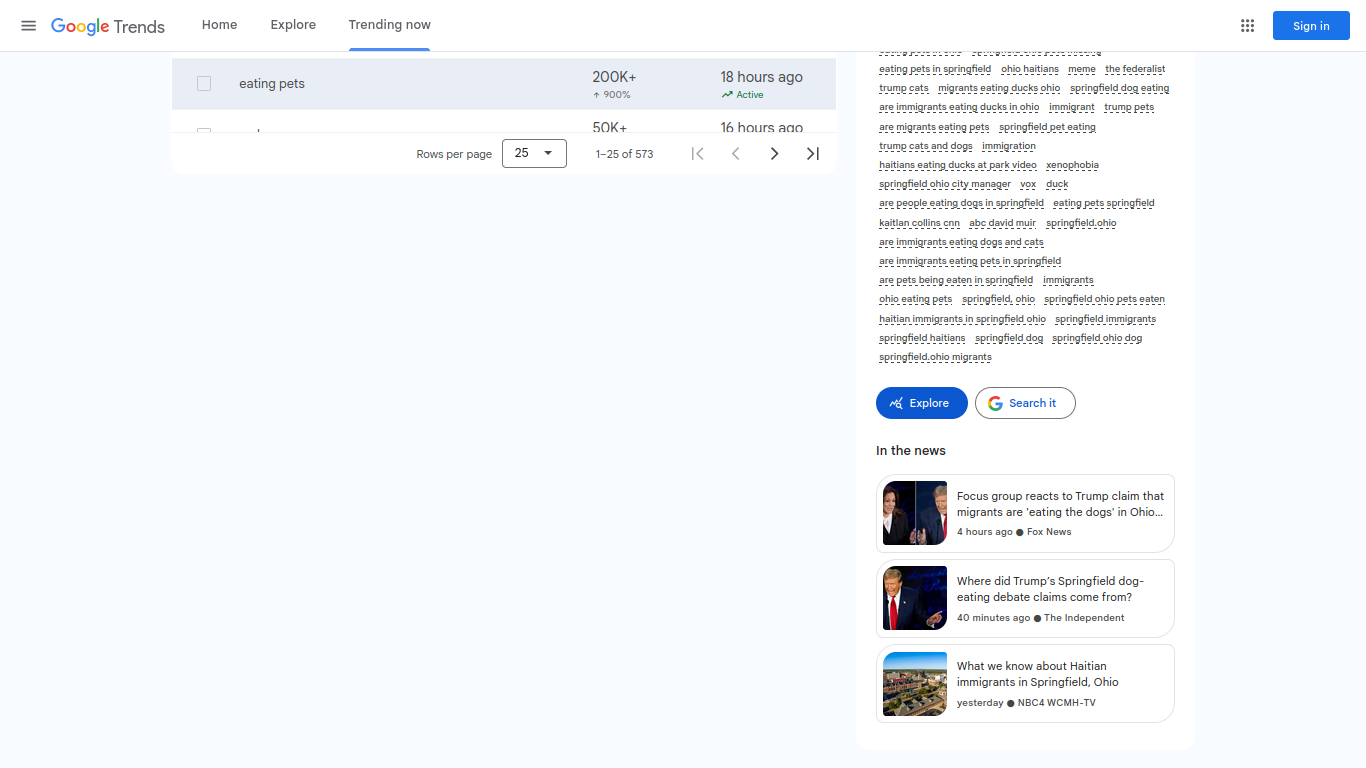The image size is (1366, 768).
Task: Click the 'eating pets in springfield' query tag
Action: (x=935, y=69)
